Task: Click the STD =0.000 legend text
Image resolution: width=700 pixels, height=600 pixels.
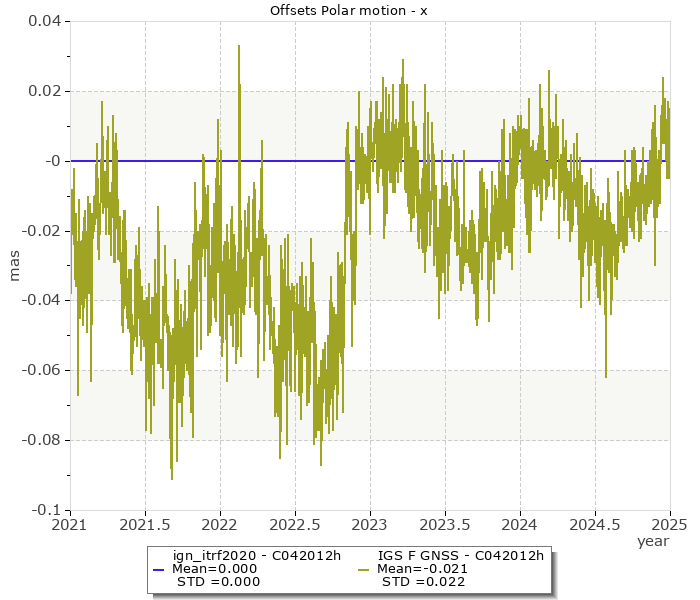Action: tap(218, 582)
